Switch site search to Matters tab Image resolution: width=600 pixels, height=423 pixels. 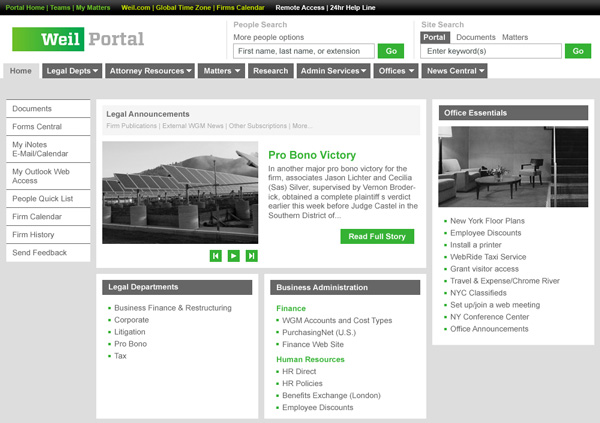[515, 37]
